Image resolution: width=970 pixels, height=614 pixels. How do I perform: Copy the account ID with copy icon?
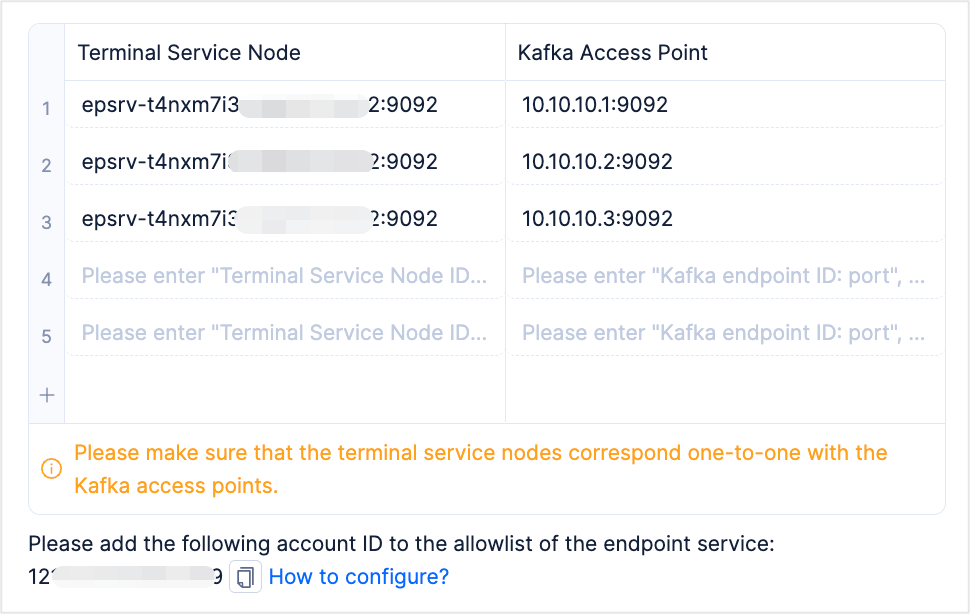point(245,577)
